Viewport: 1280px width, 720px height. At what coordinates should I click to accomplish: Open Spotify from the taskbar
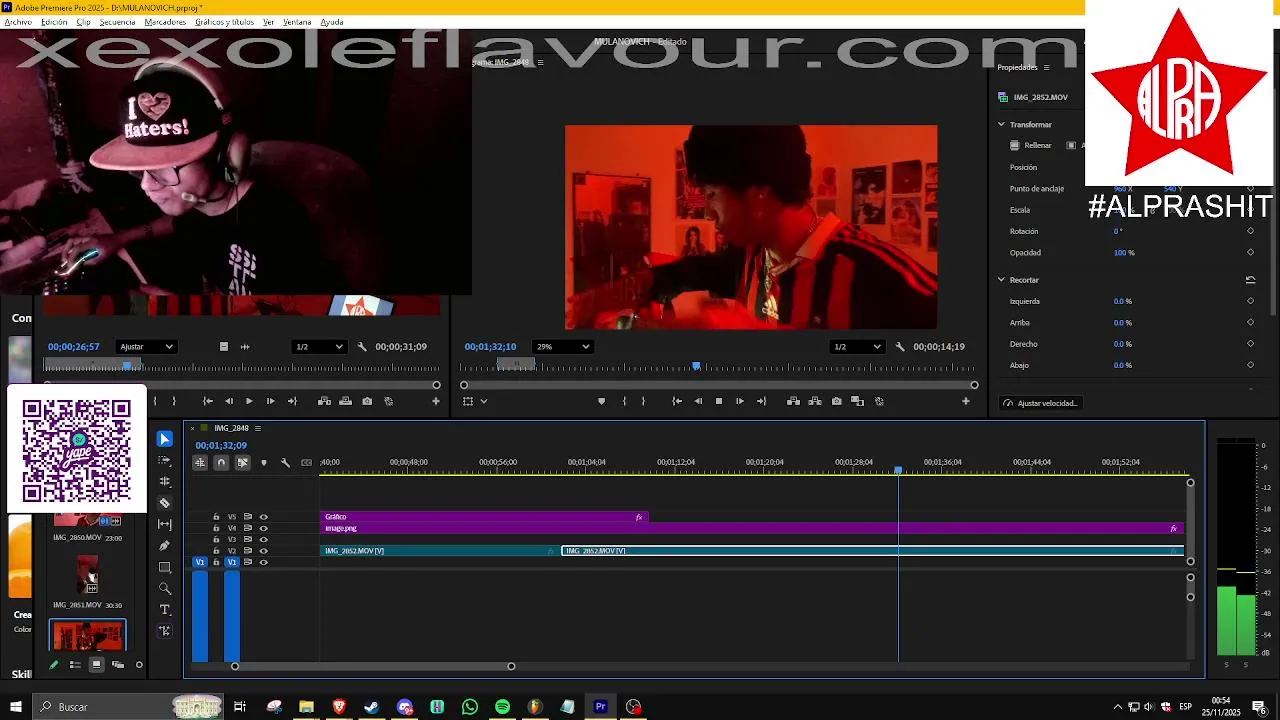tap(502, 707)
